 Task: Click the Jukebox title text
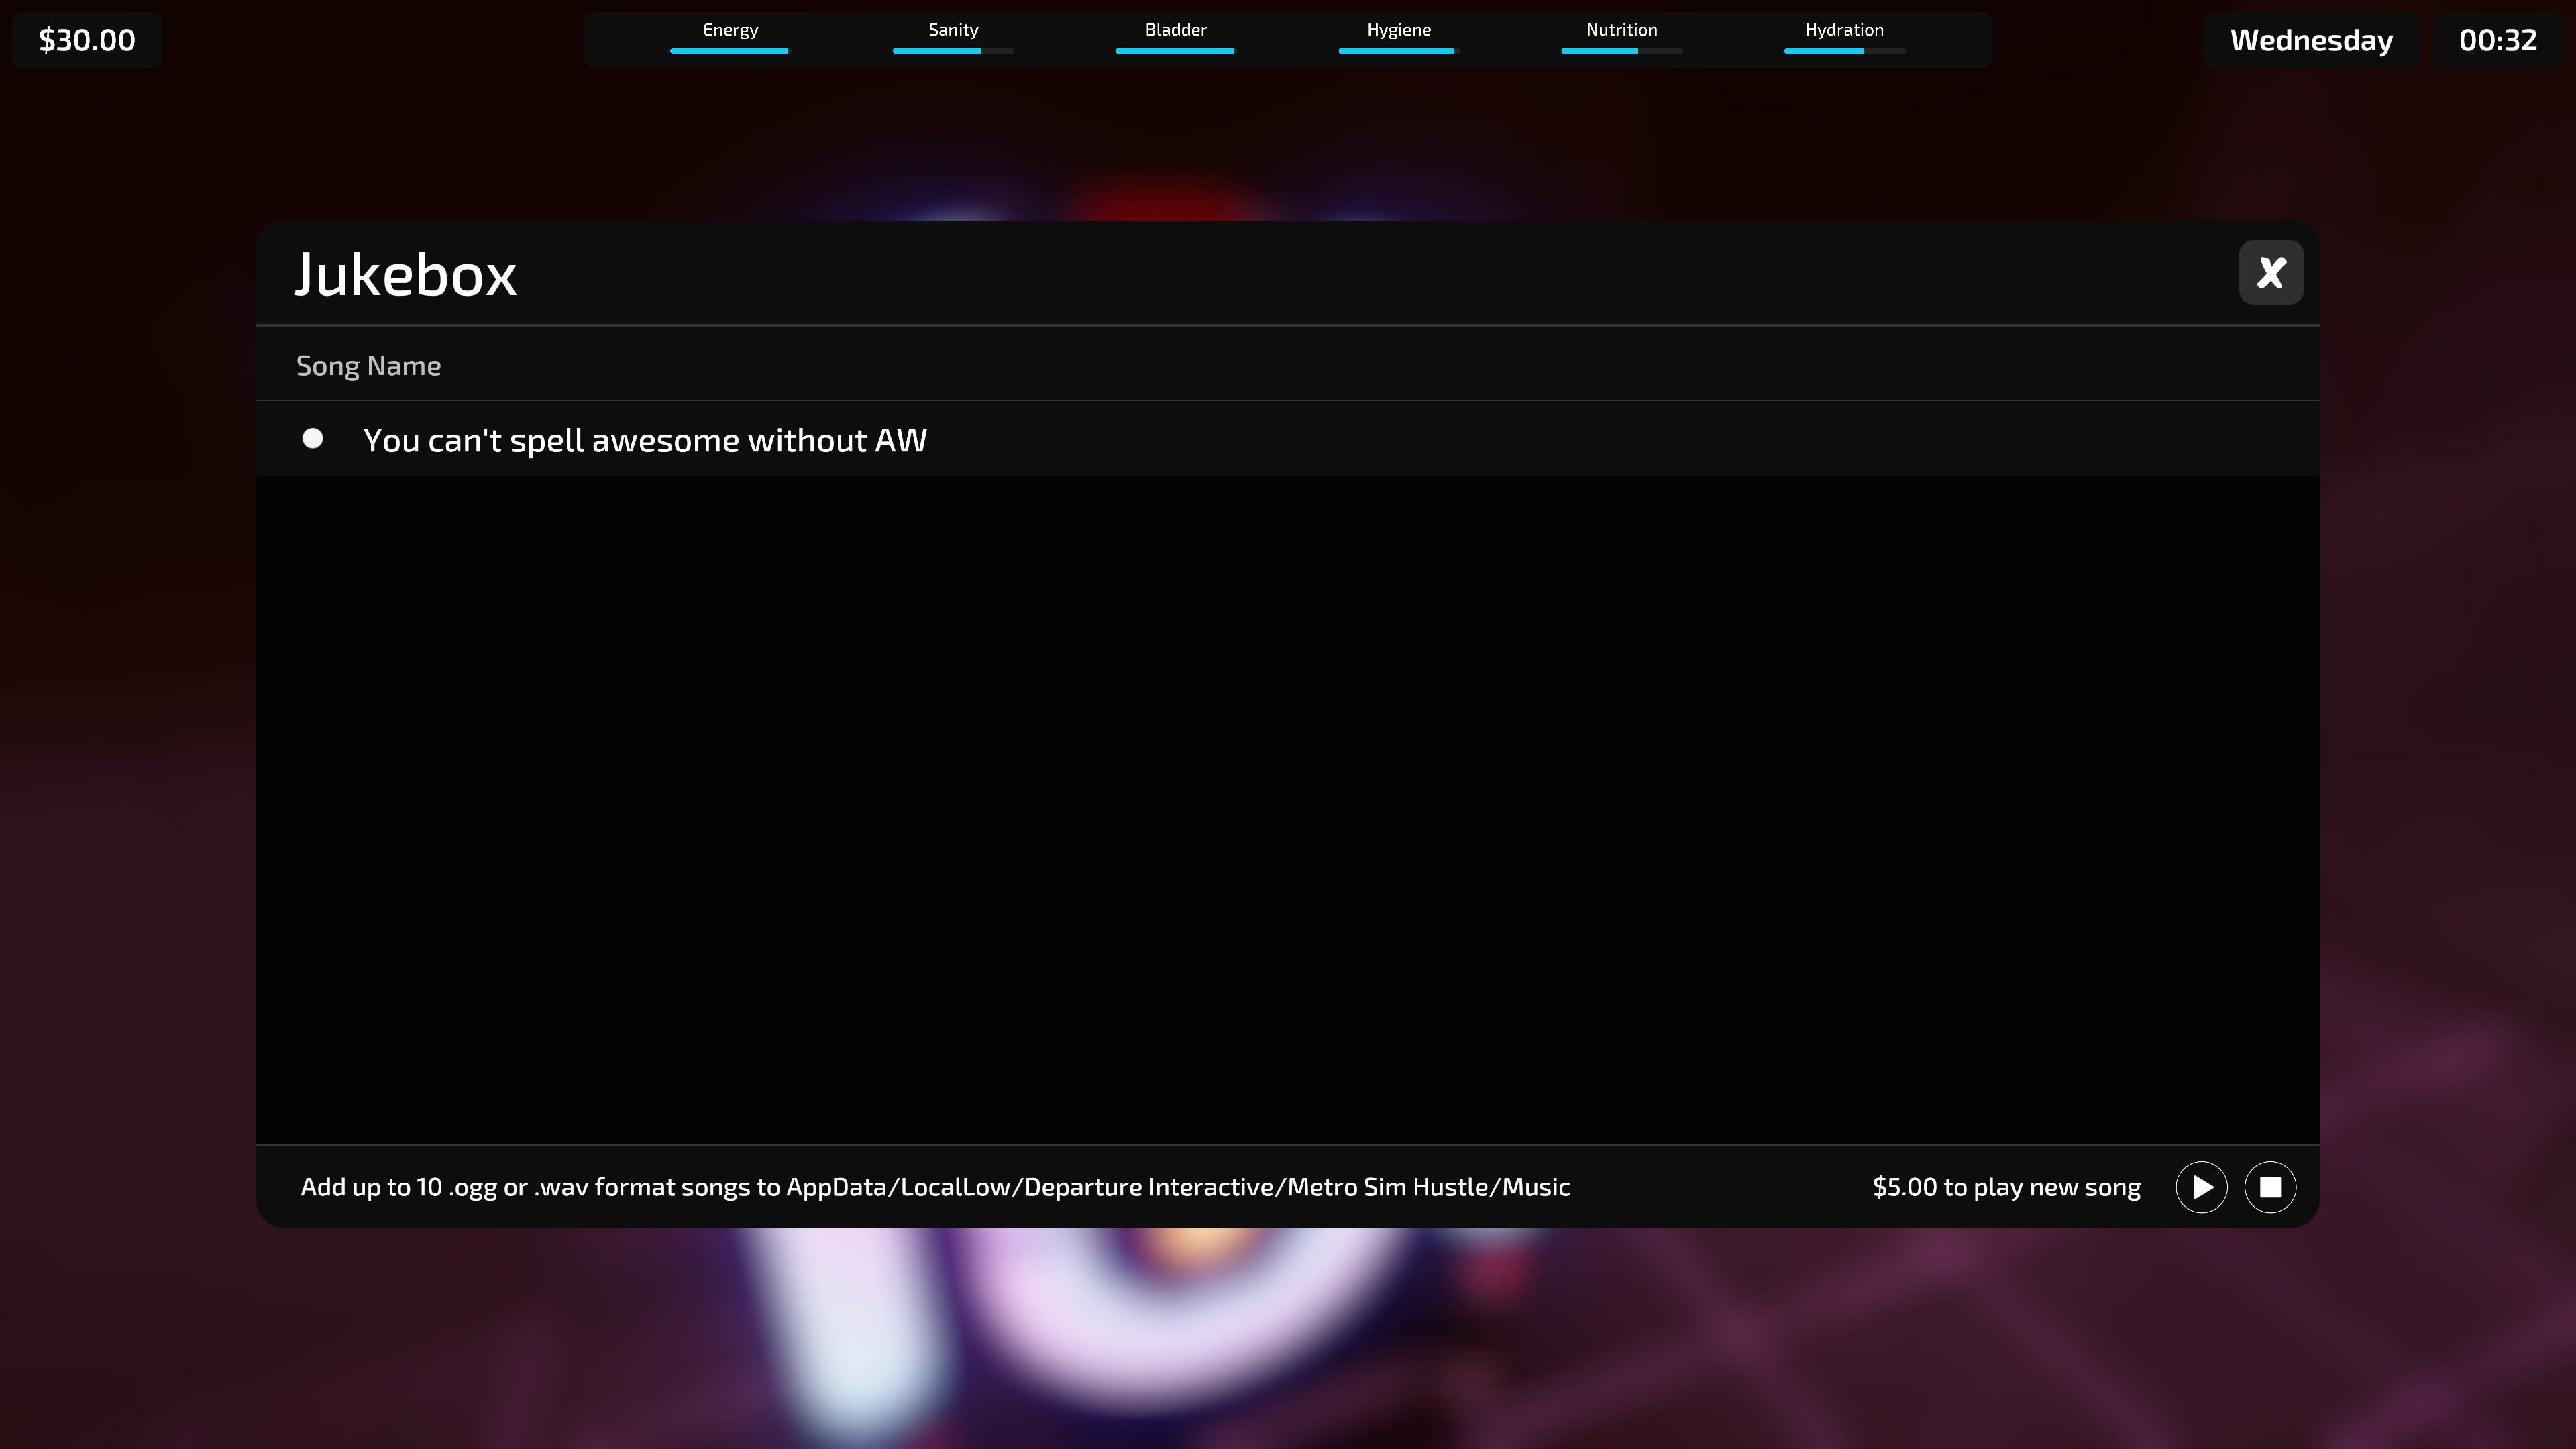point(405,274)
